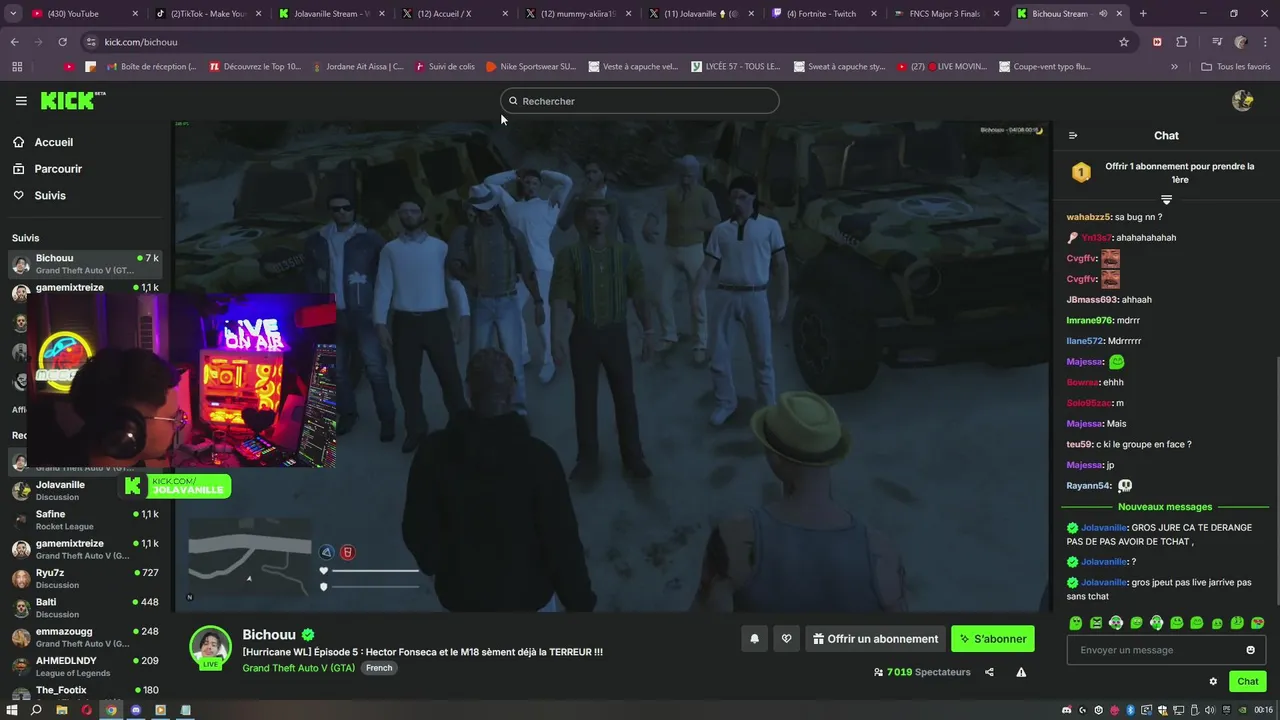
Task: Open the hamburger sidebar menu
Action: pyautogui.click(x=21, y=101)
